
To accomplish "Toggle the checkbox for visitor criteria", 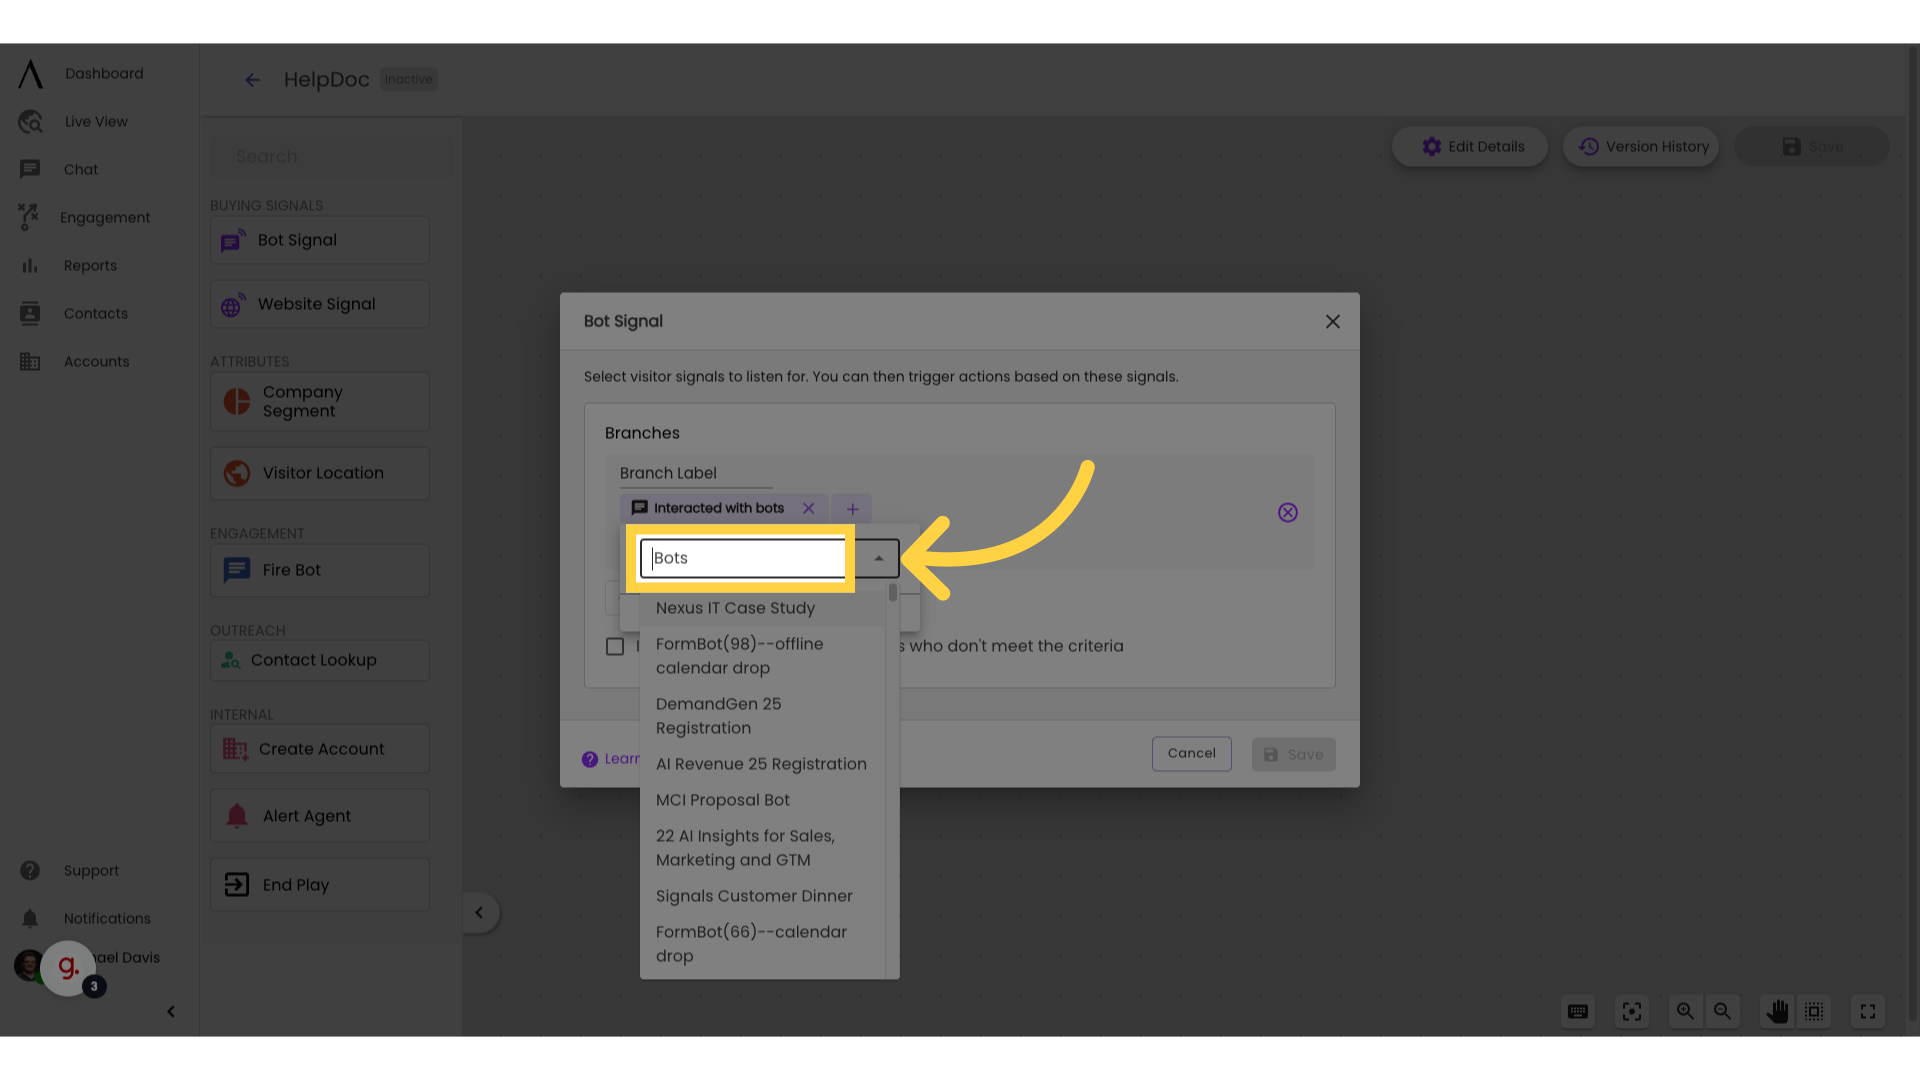I will (x=615, y=647).
